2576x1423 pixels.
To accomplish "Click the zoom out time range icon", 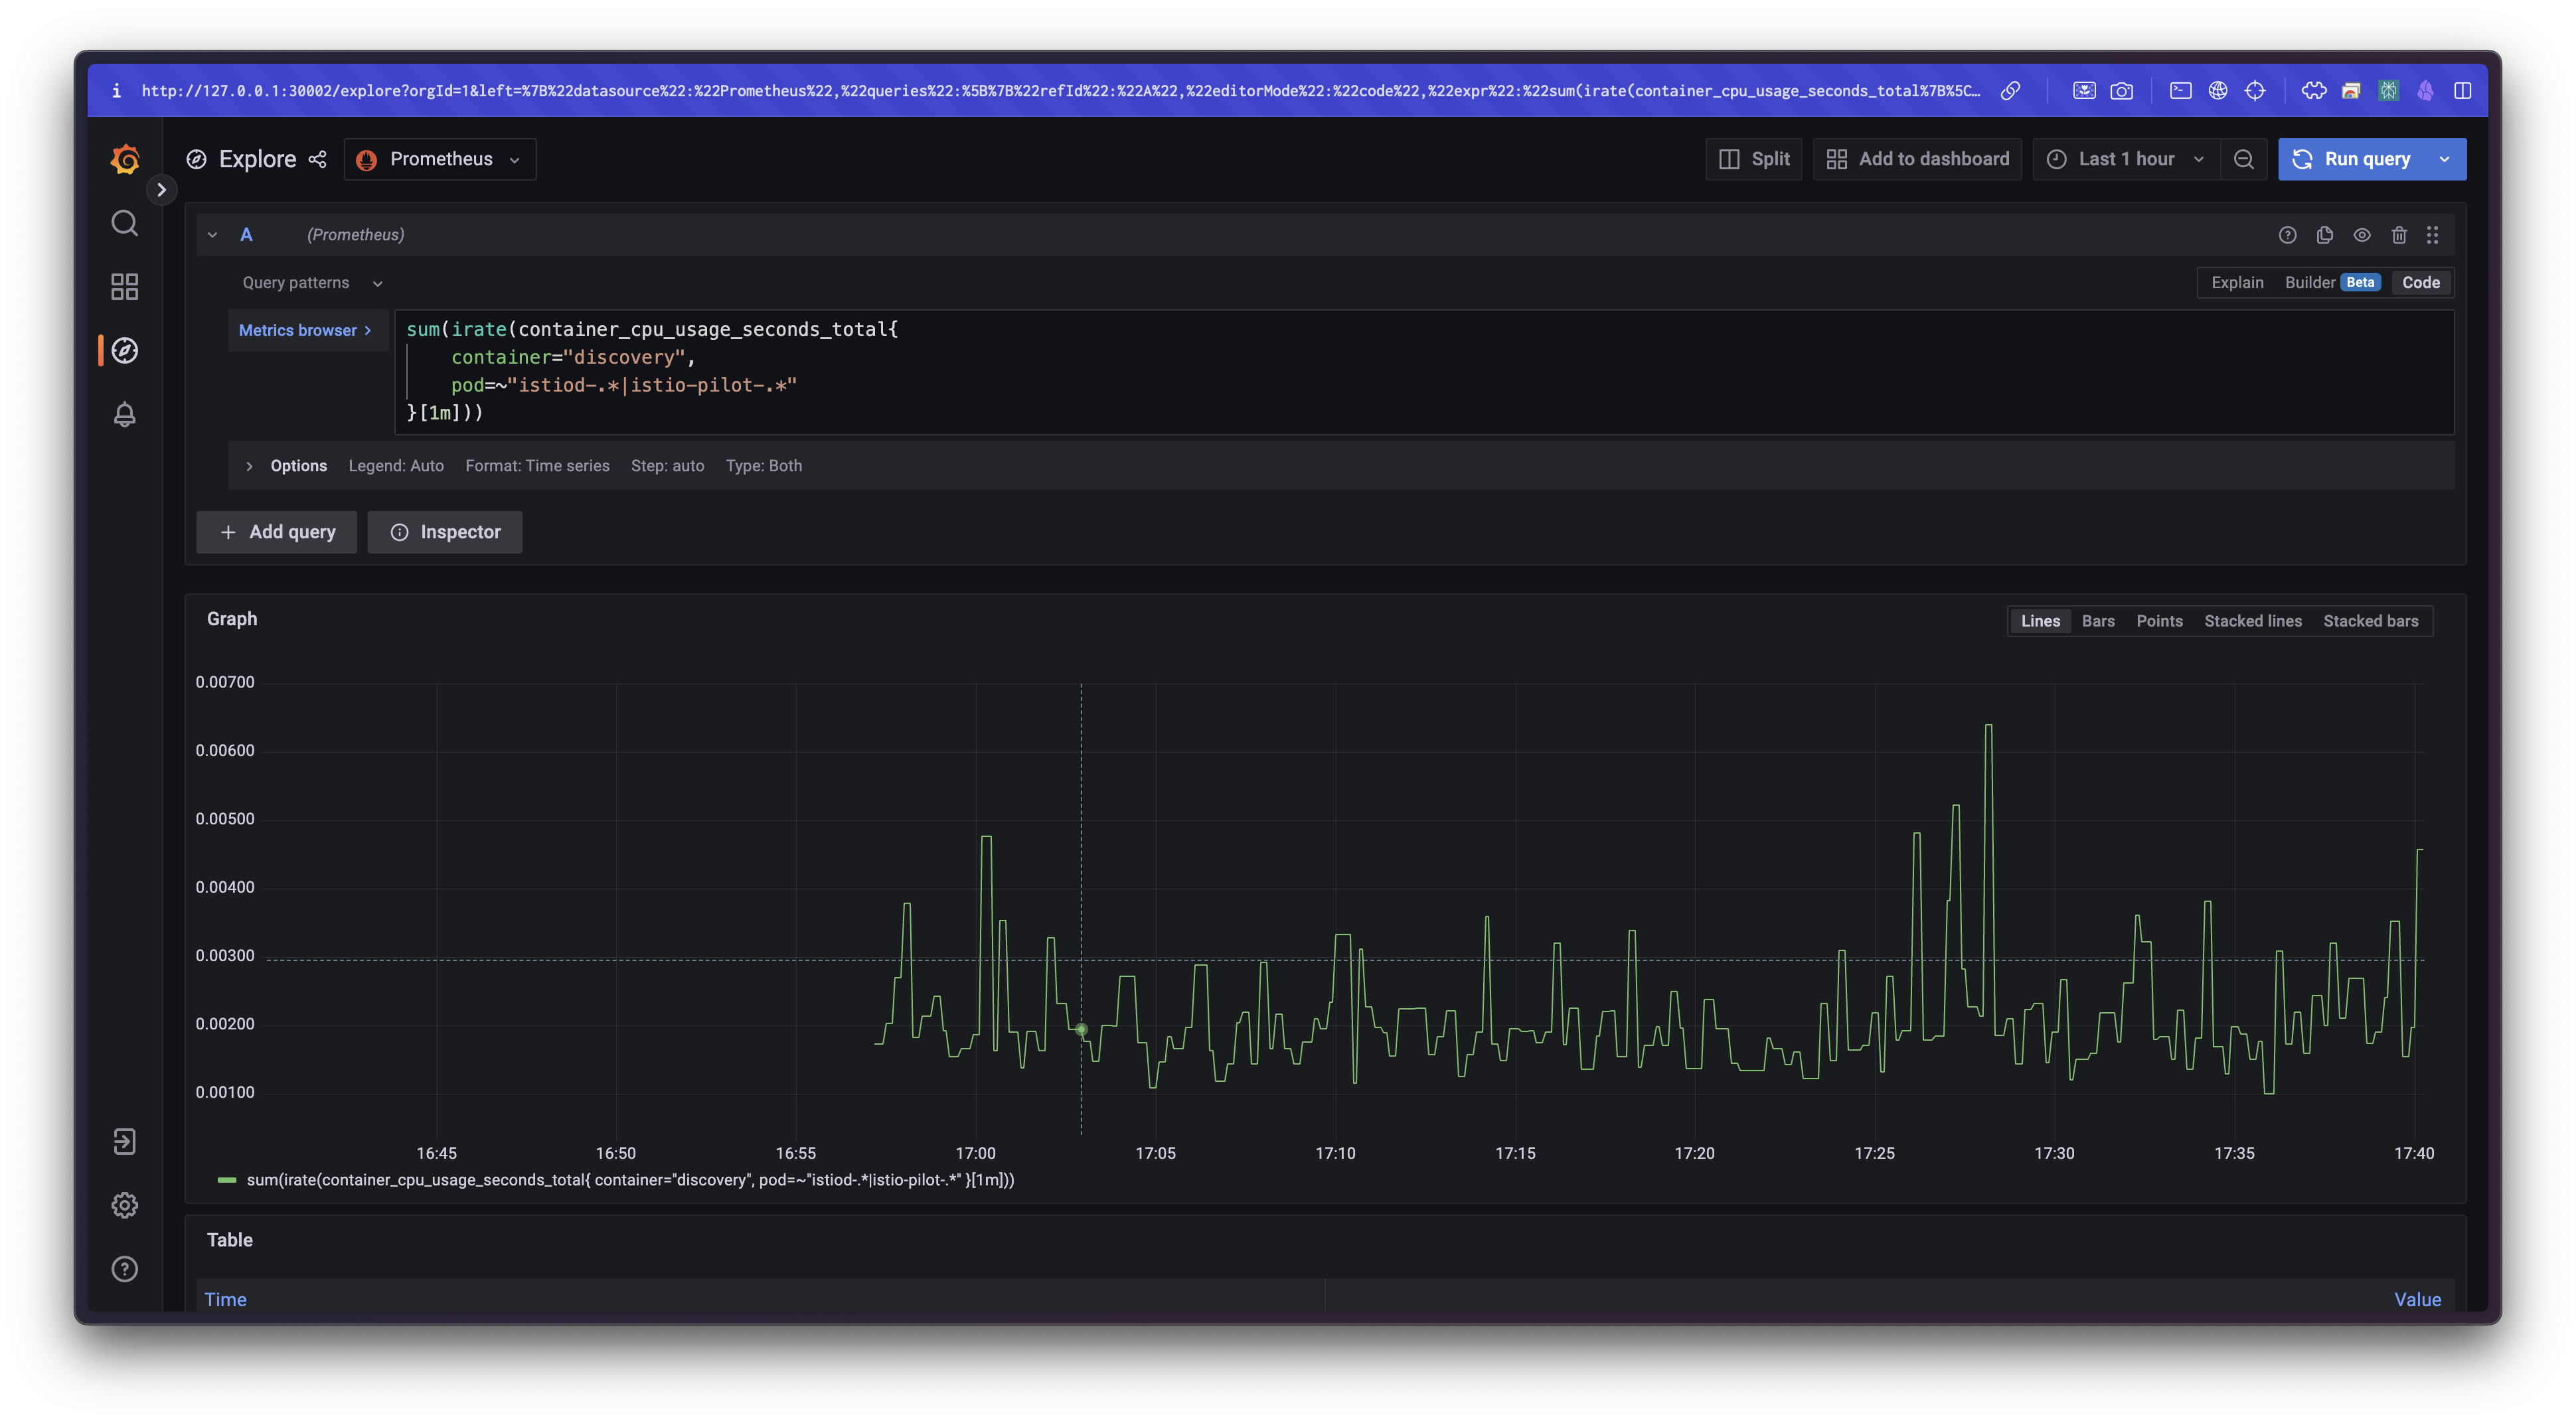I will [x=2243, y=159].
